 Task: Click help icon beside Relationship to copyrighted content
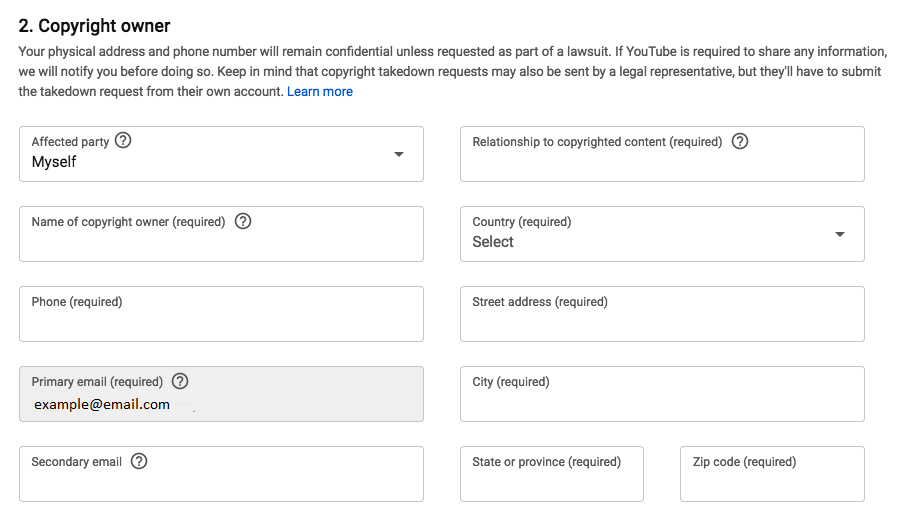tap(740, 141)
